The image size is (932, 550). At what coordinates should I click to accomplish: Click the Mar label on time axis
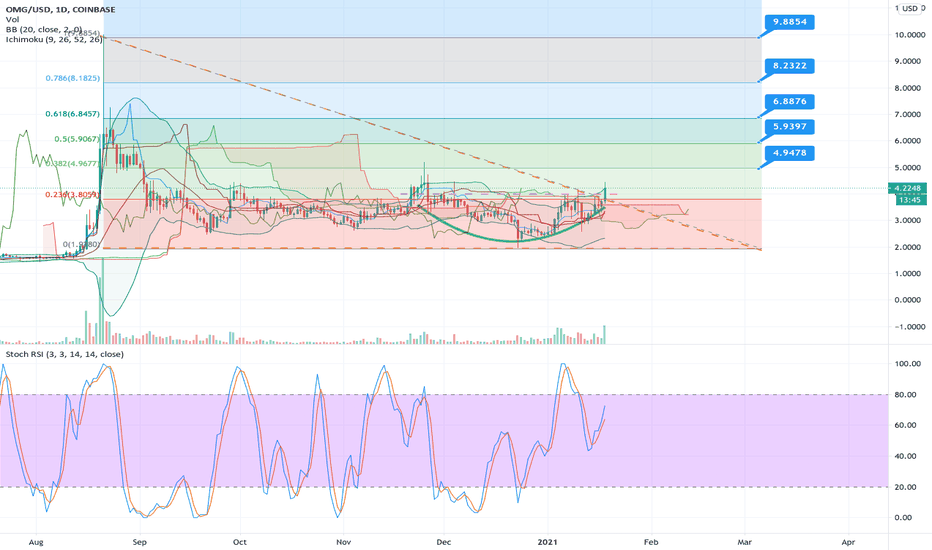pyautogui.click(x=745, y=542)
